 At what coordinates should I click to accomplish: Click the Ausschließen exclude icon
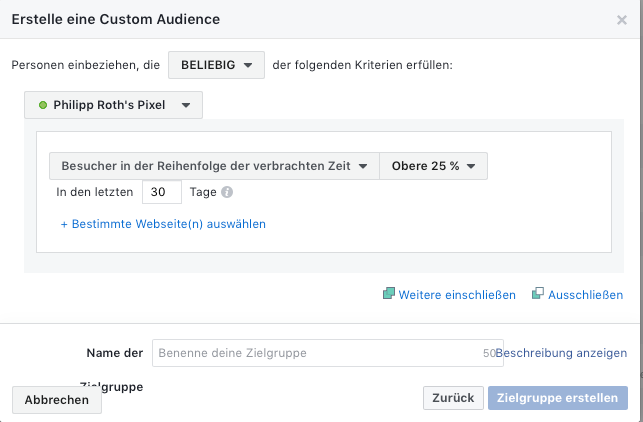coord(538,293)
